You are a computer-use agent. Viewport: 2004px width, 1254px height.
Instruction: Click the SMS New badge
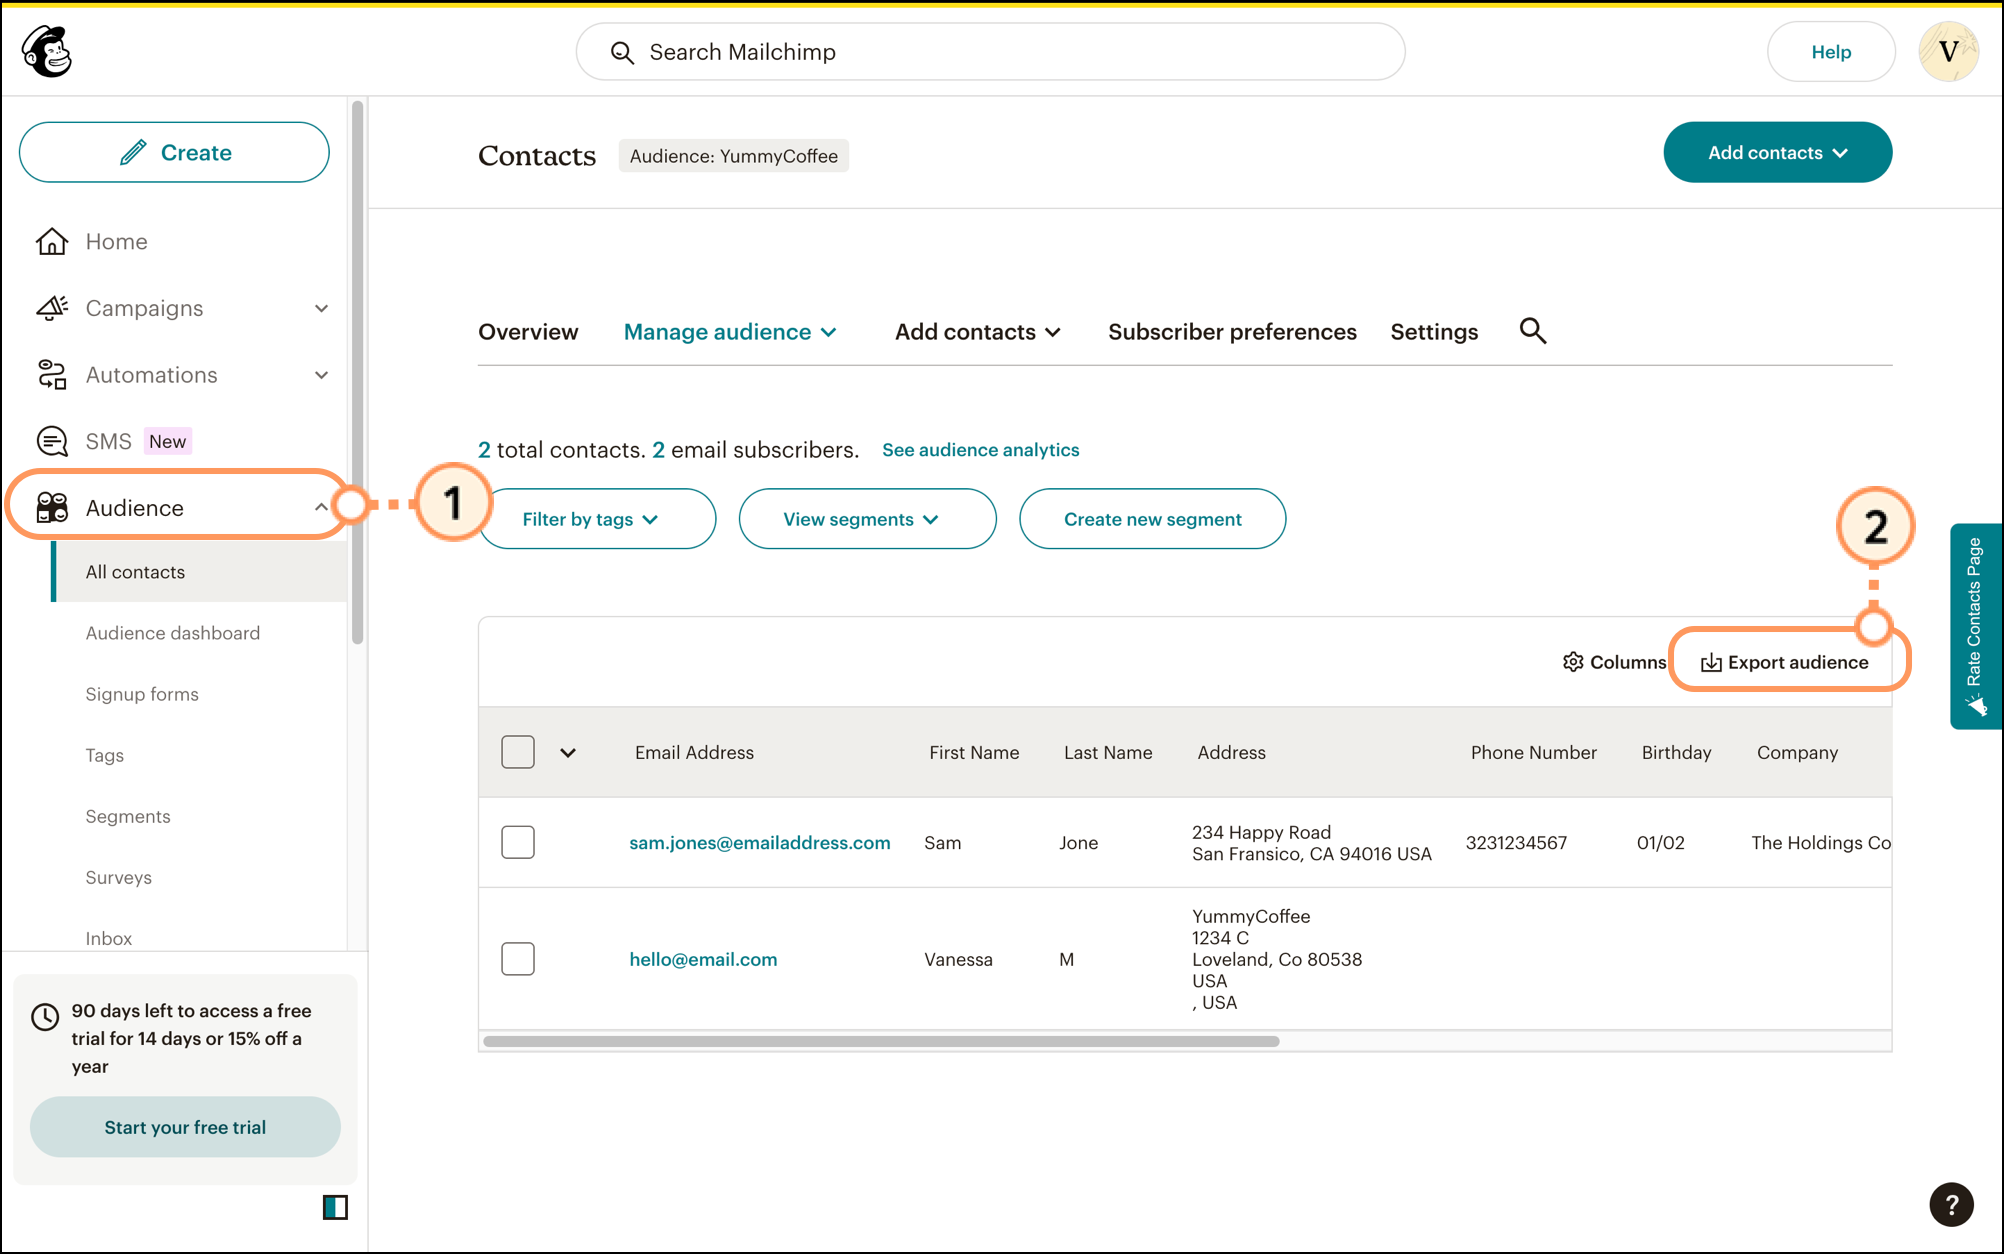pyautogui.click(x=167, y=441)
